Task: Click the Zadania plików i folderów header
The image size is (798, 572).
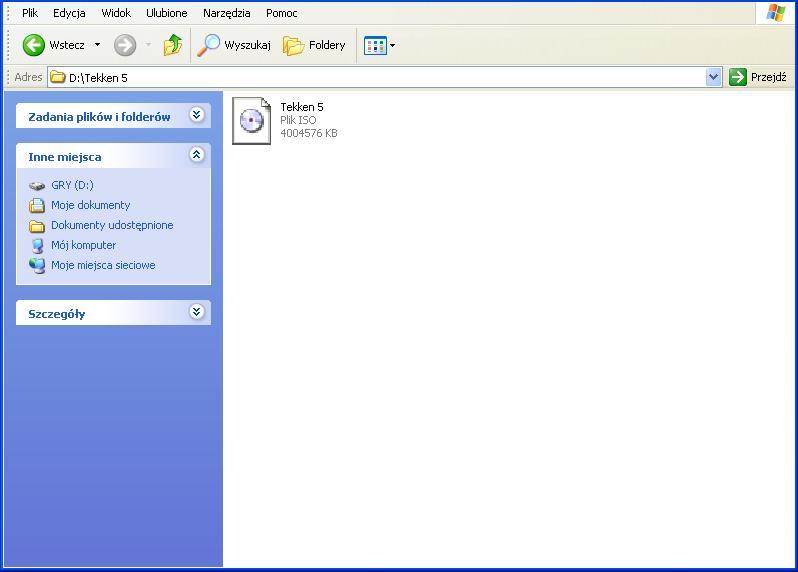Action: (x=99, y=117)
